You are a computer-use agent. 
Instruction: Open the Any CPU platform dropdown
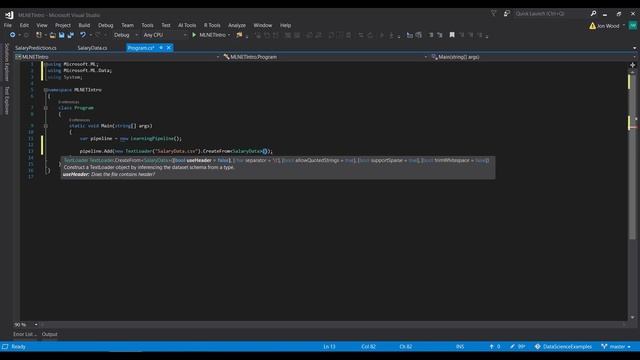[x=165, y=35]
